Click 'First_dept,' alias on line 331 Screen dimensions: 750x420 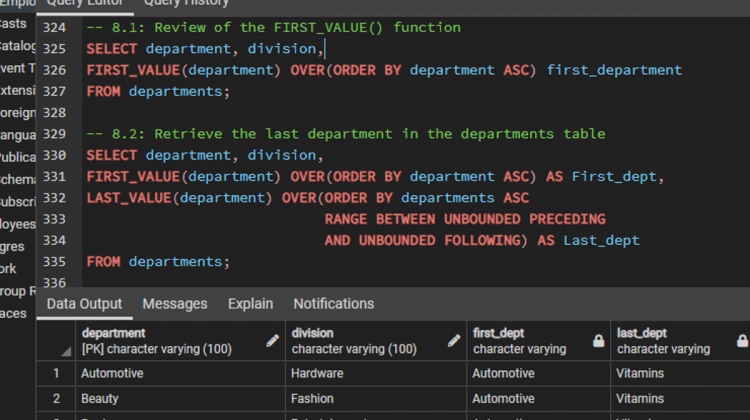tap(618, 177)
